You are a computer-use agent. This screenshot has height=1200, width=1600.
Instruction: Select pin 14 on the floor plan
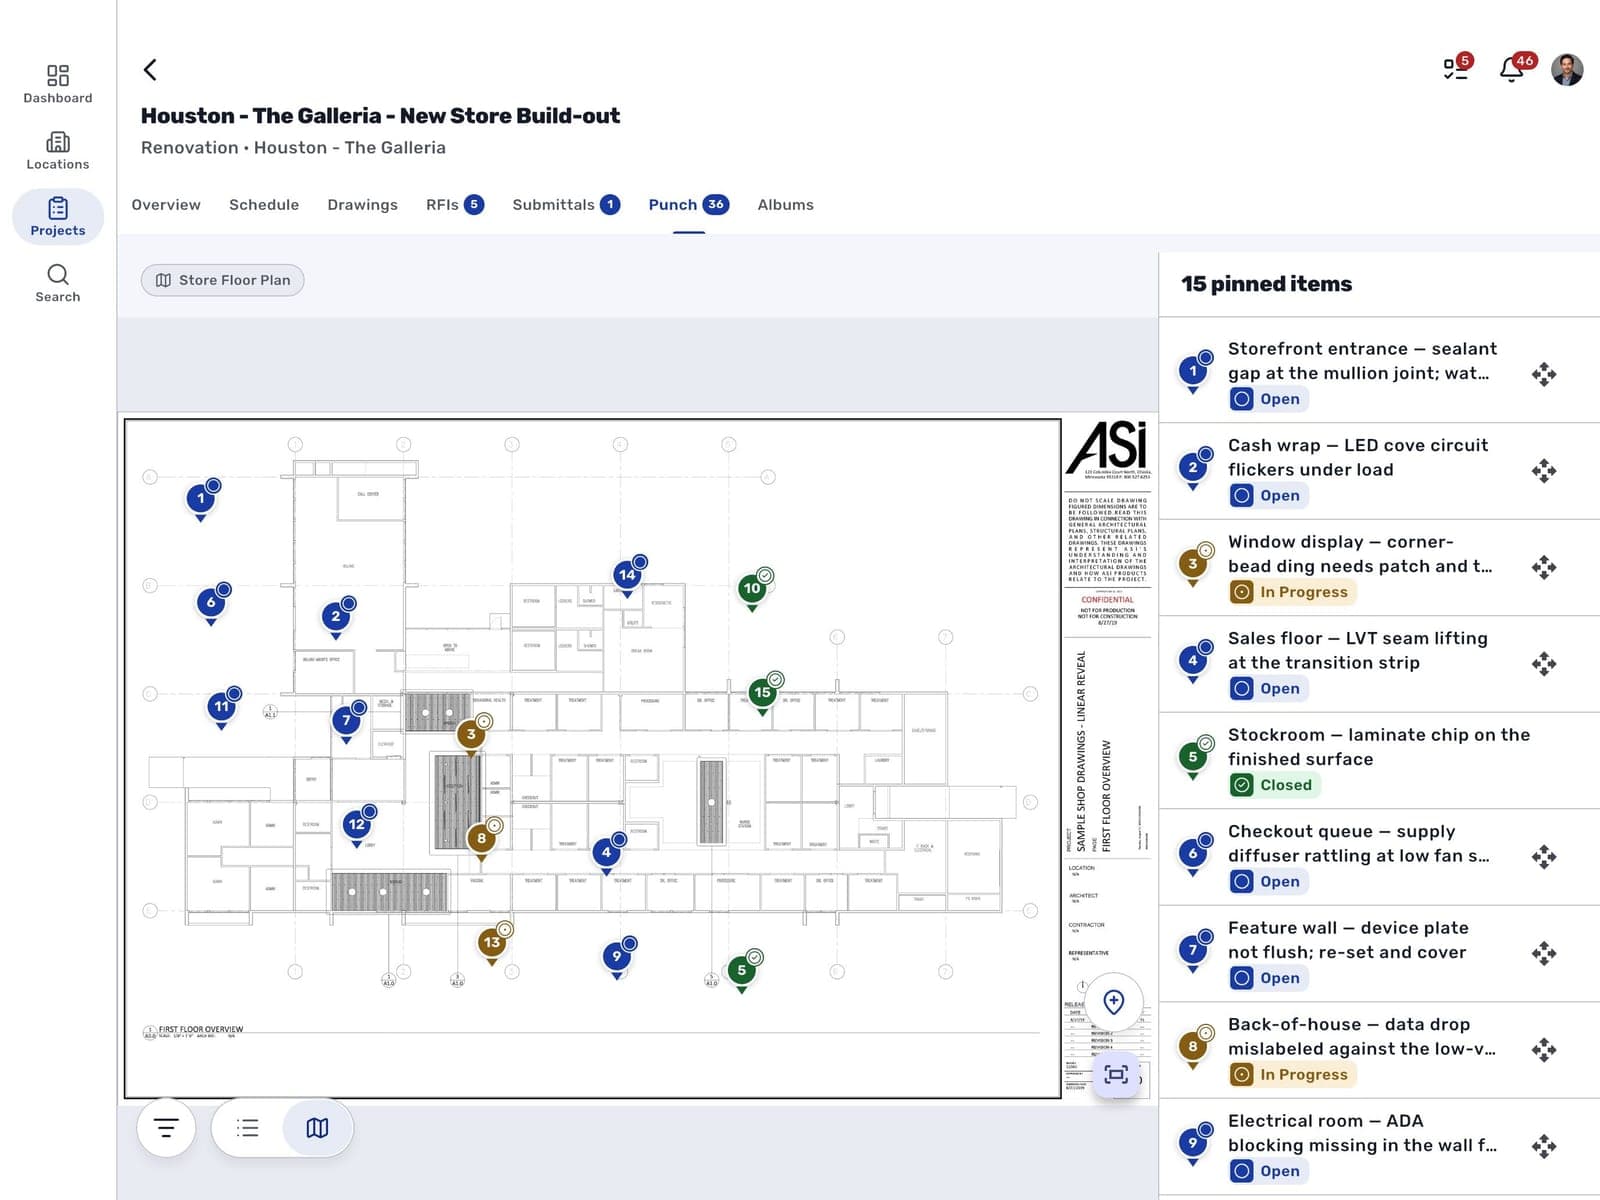pos(628,576)
